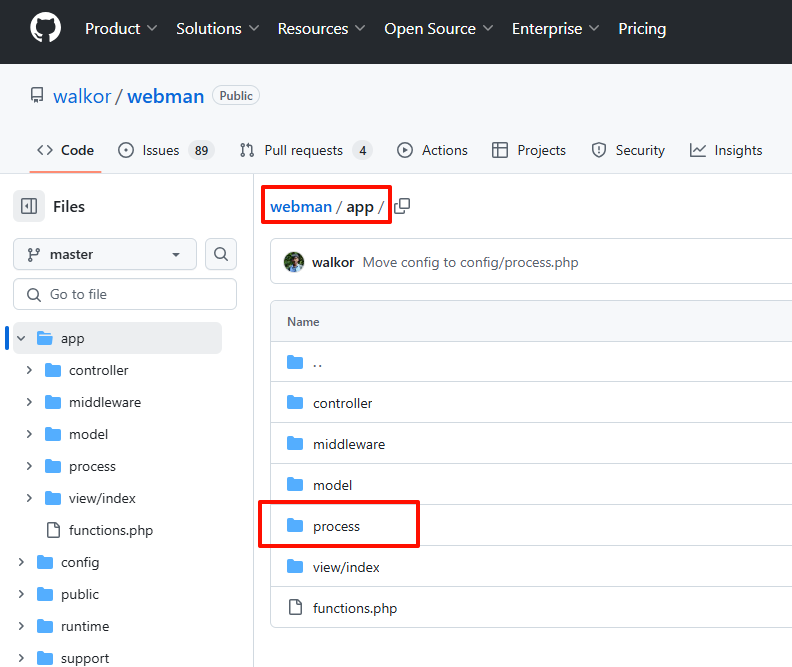The height and width of the screenshot is (667, 792).
Task: Select view/index in the file tree
Action: 102,498
